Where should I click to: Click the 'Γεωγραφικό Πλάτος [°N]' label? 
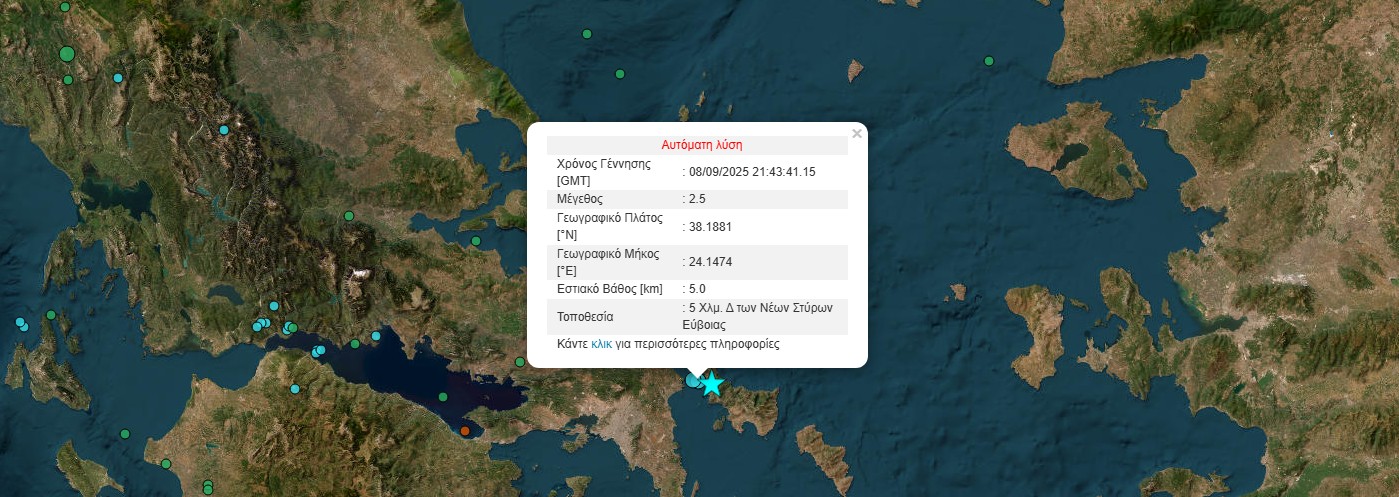610,226
